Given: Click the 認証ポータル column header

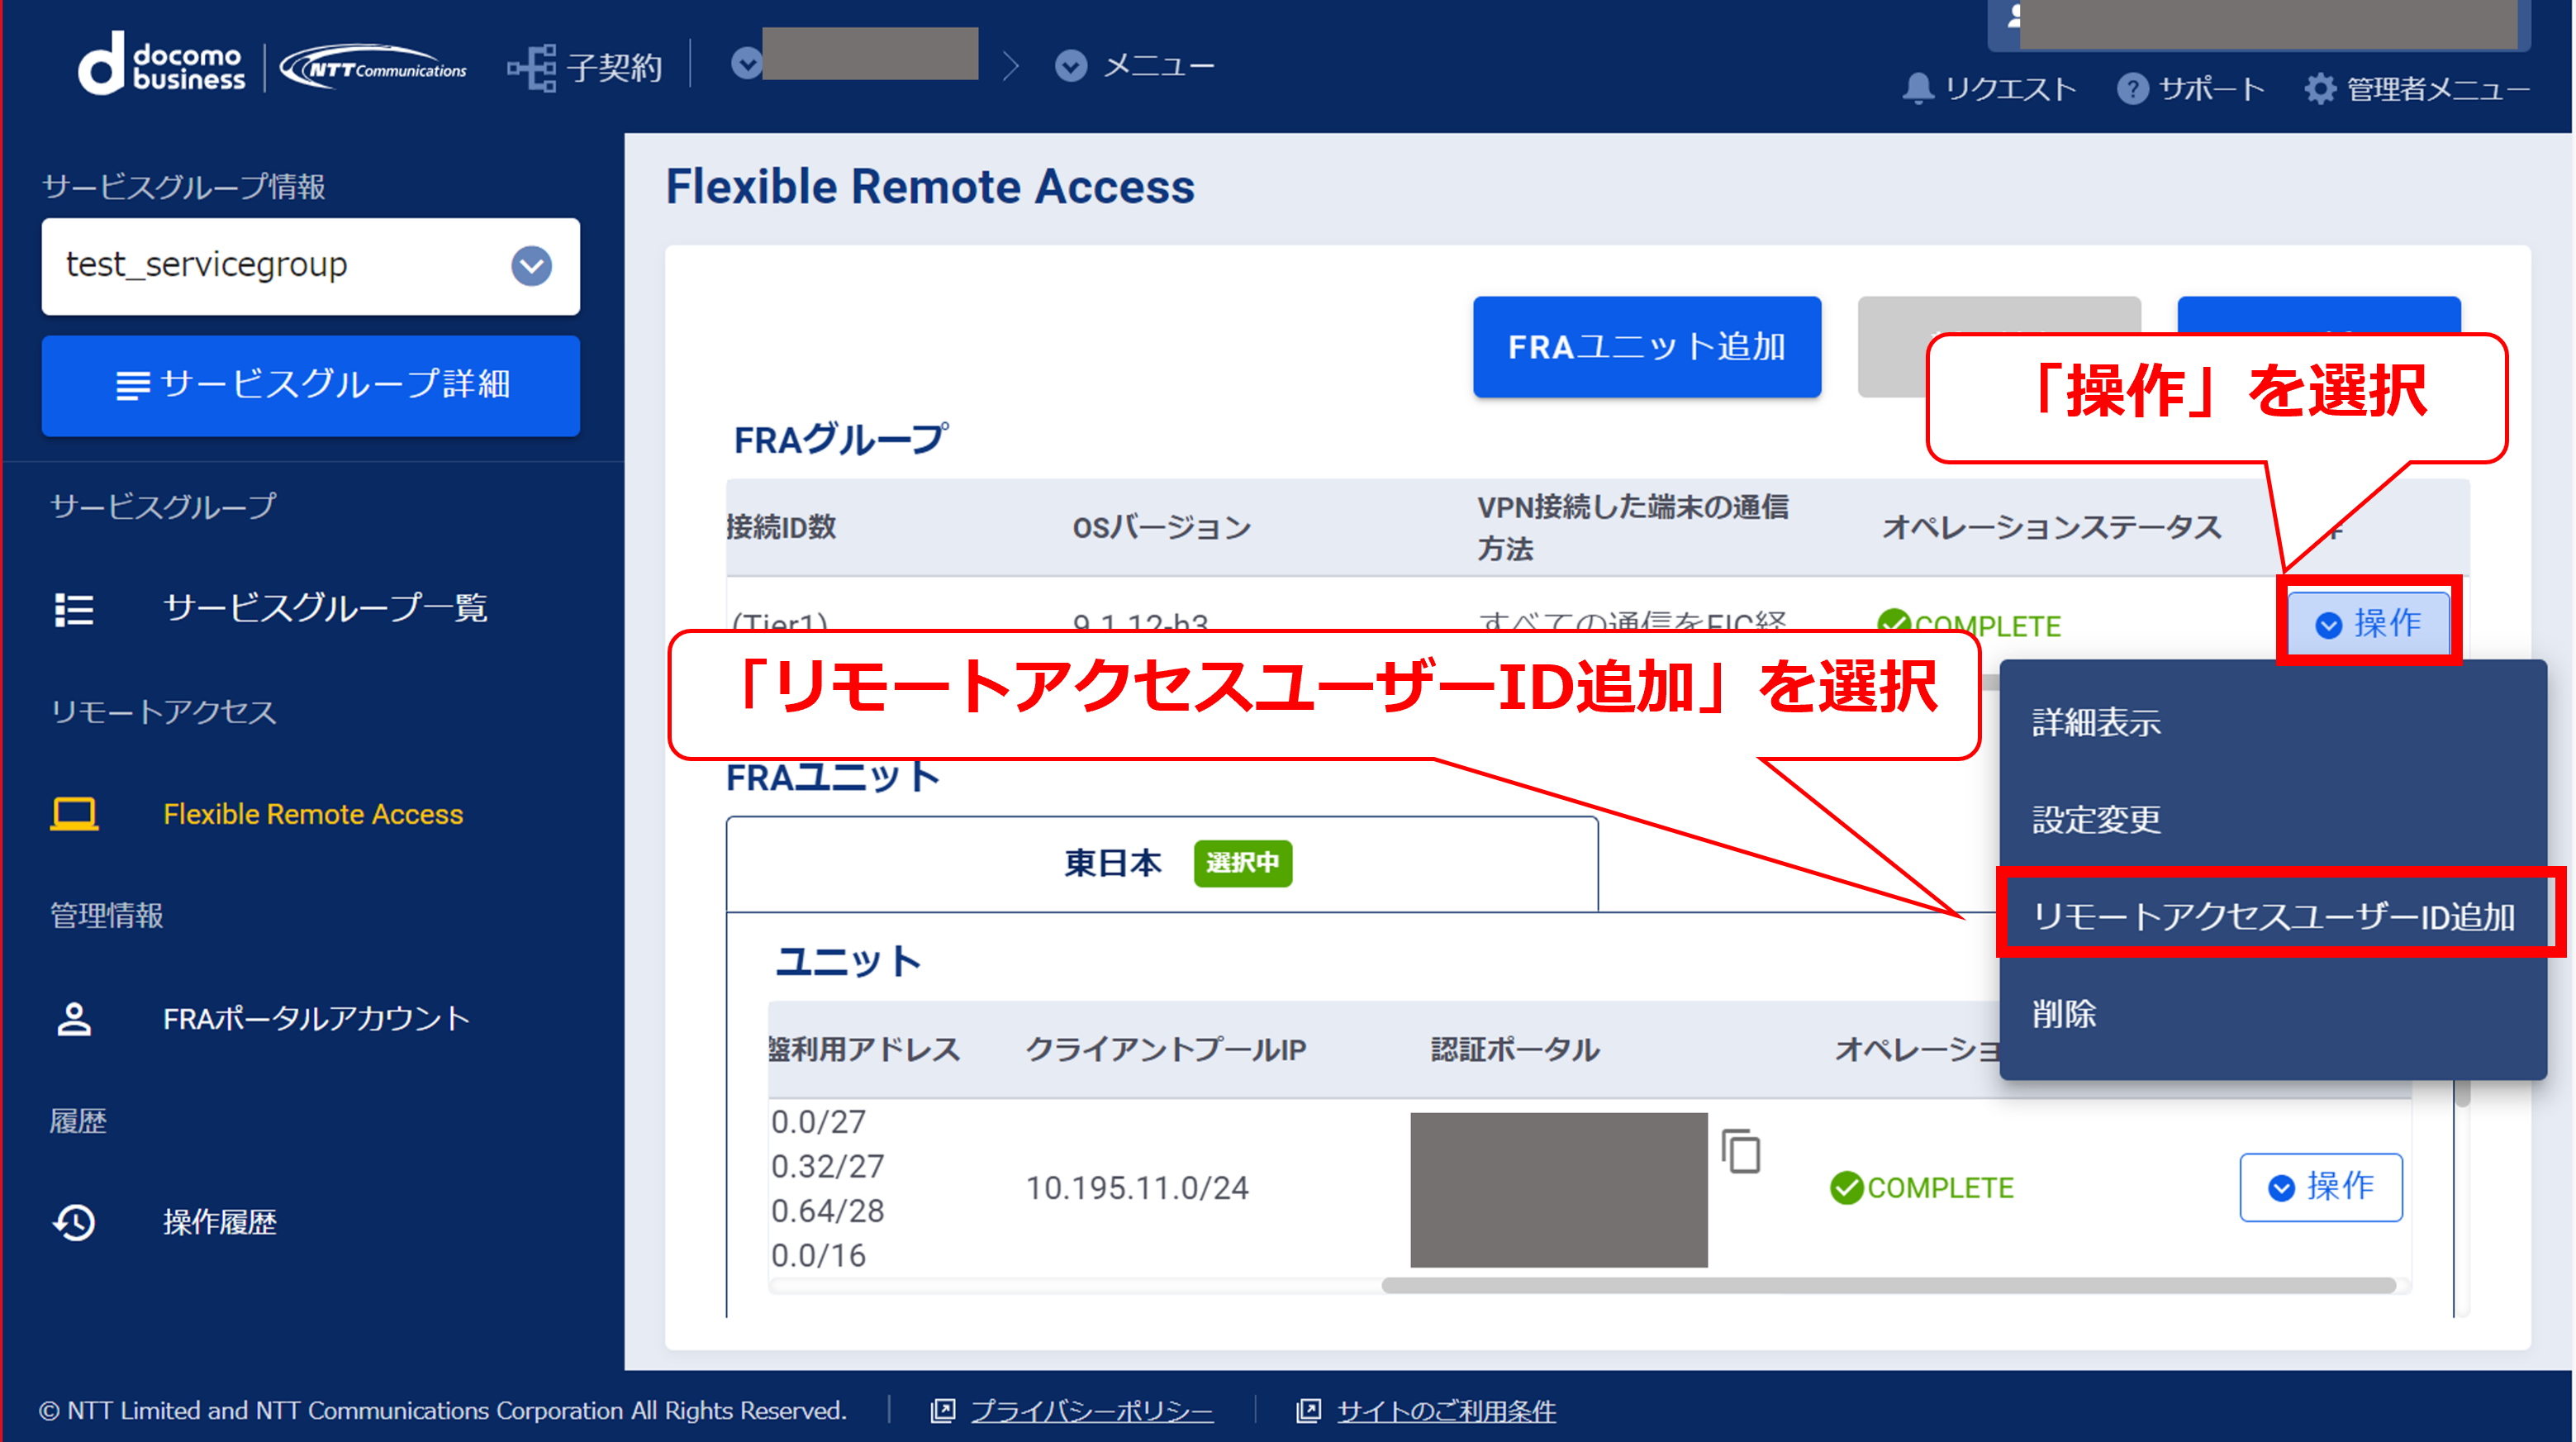Looking at the screenshot, I should 1515,1049.
